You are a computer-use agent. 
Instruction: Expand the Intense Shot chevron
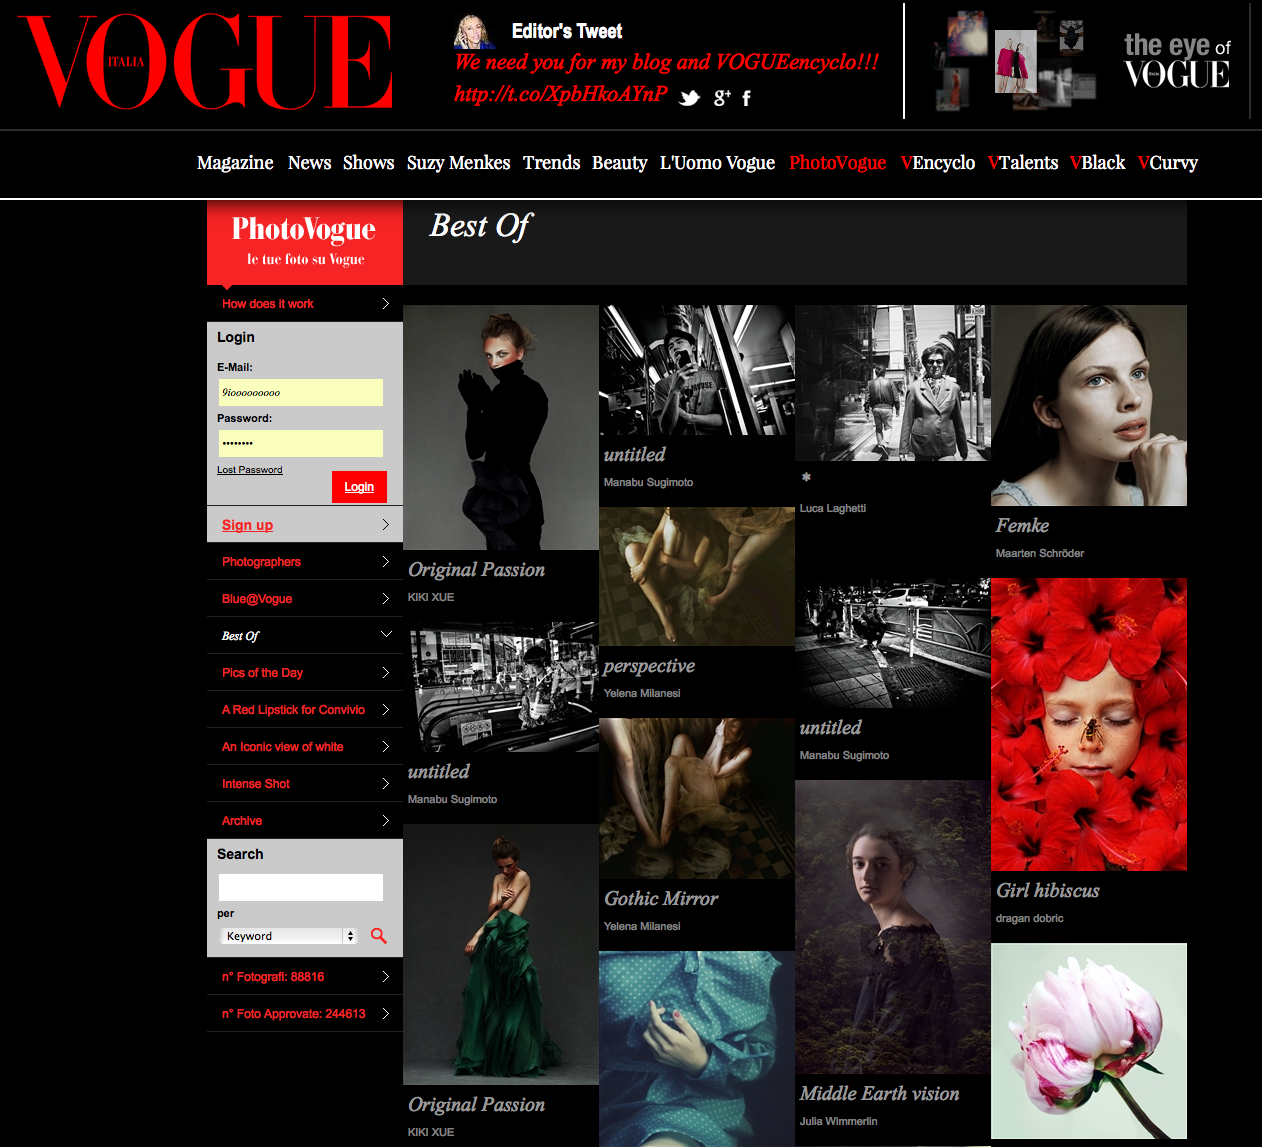coord(386,783)
